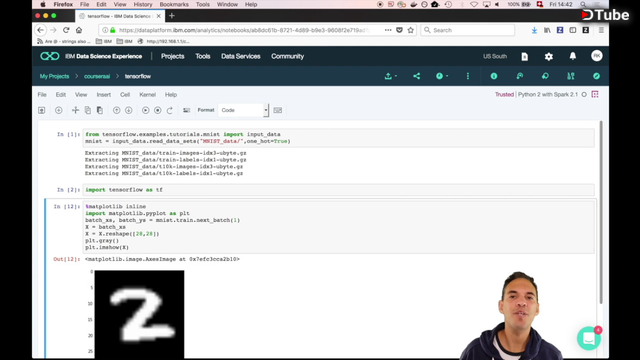Copy the selected cell
This screenshot has height=360, width=640.
click(87, 110)
